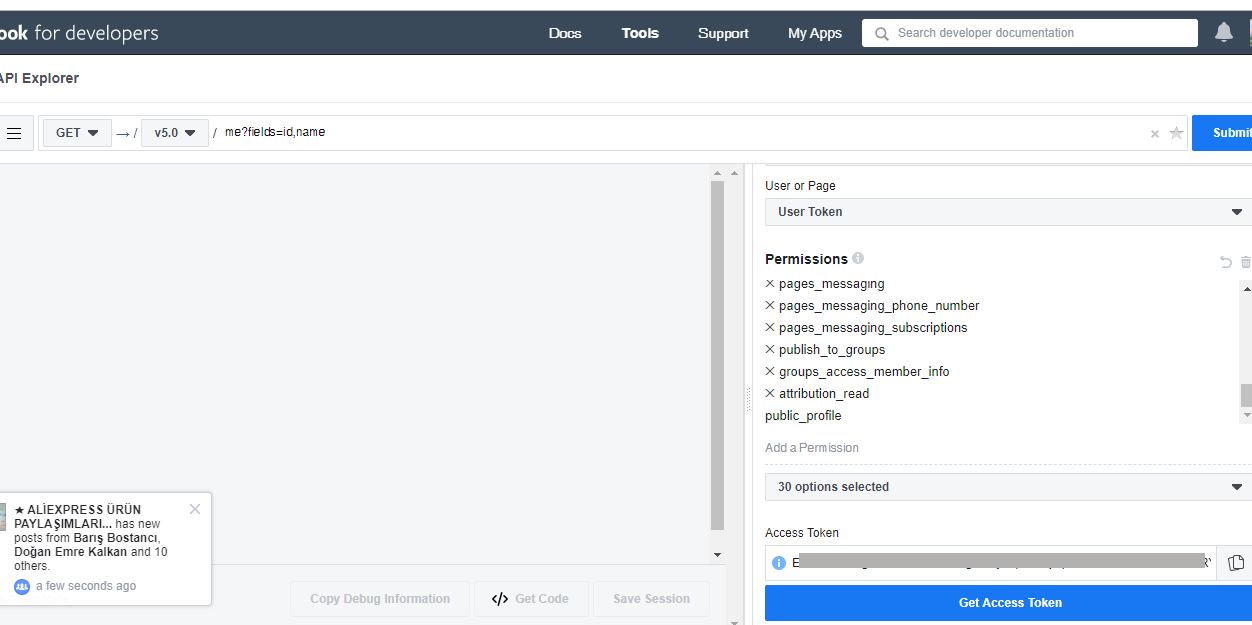The image size is (1252, 625).
Task: Open the AliExpress group notification
Action: point(105,548)
